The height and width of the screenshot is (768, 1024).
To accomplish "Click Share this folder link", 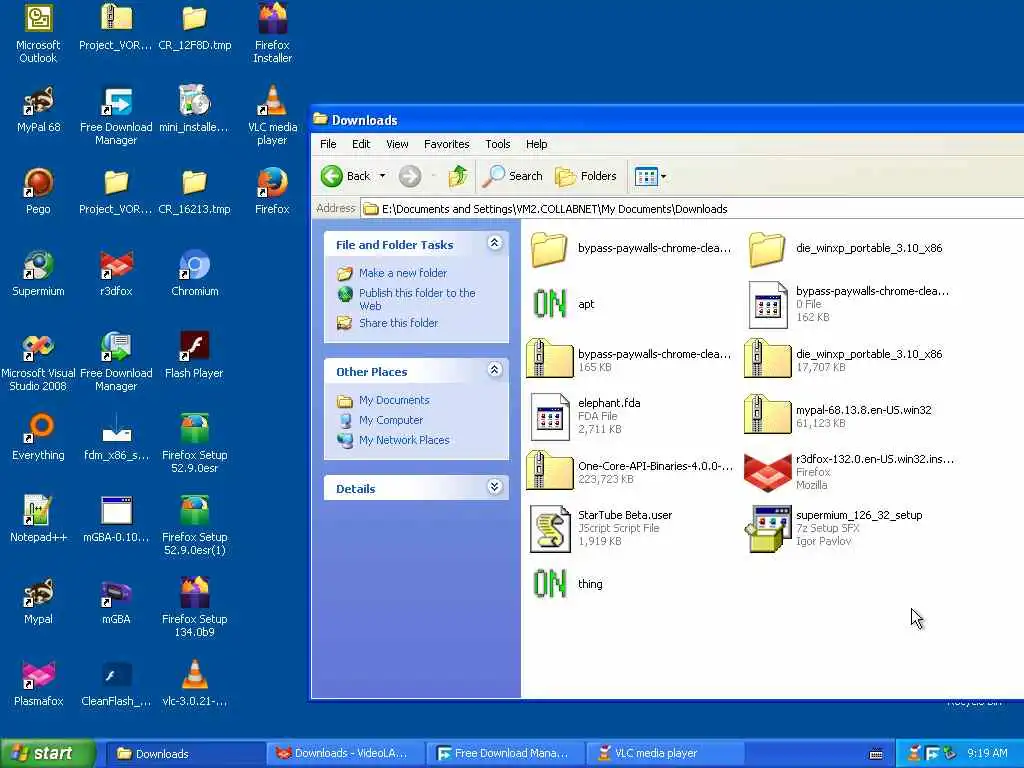I will (398, 323).
